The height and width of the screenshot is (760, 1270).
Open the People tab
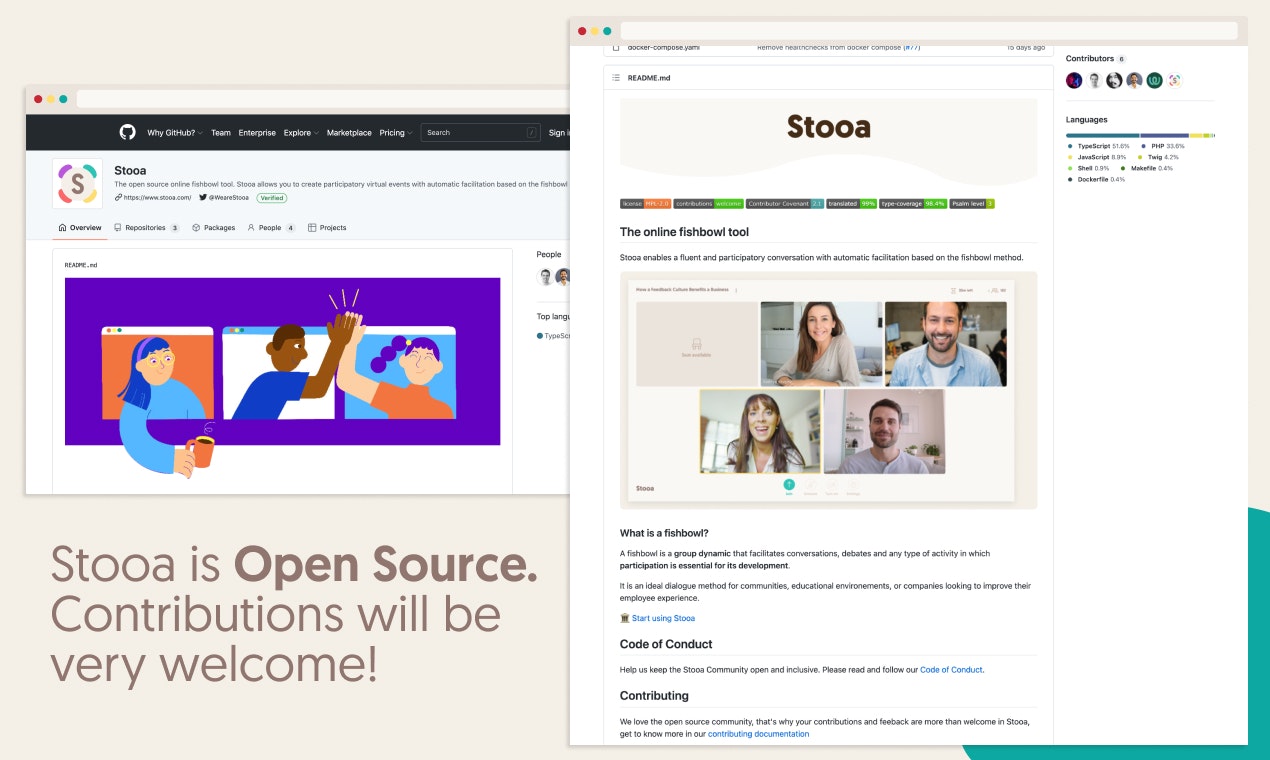271,228
